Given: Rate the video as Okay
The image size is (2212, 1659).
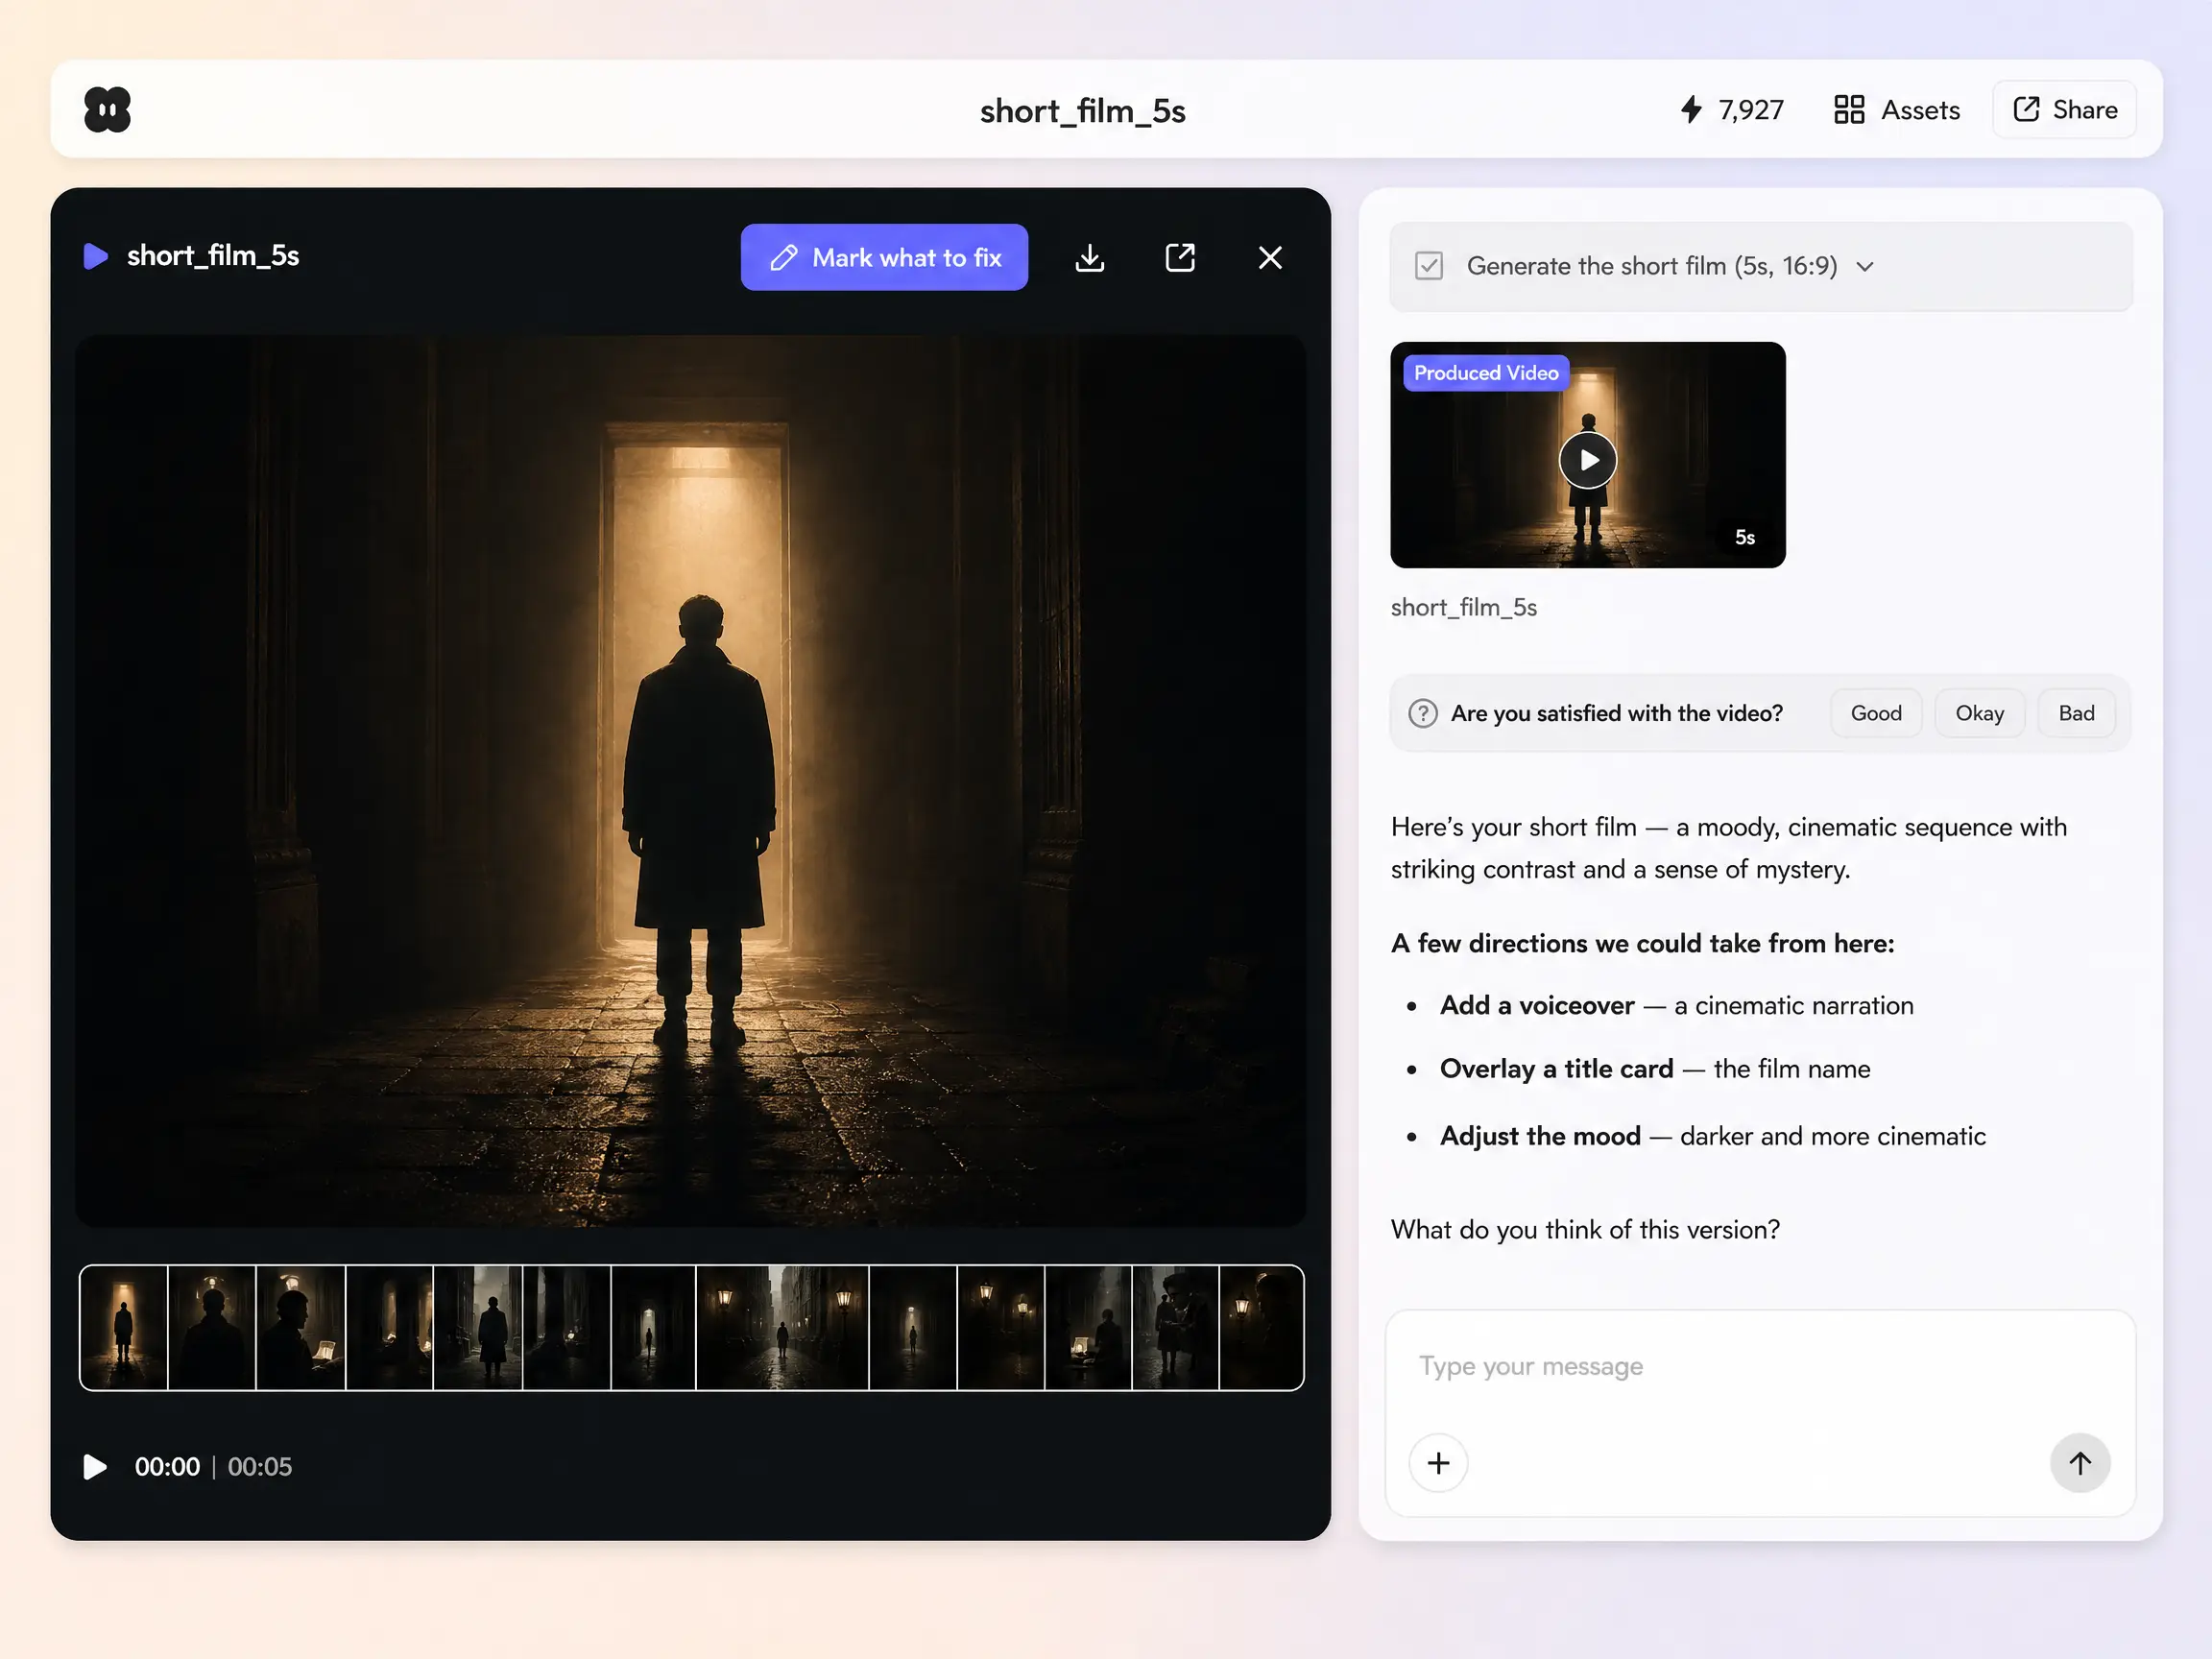Looking at the screenshot, I should 1979,713.
